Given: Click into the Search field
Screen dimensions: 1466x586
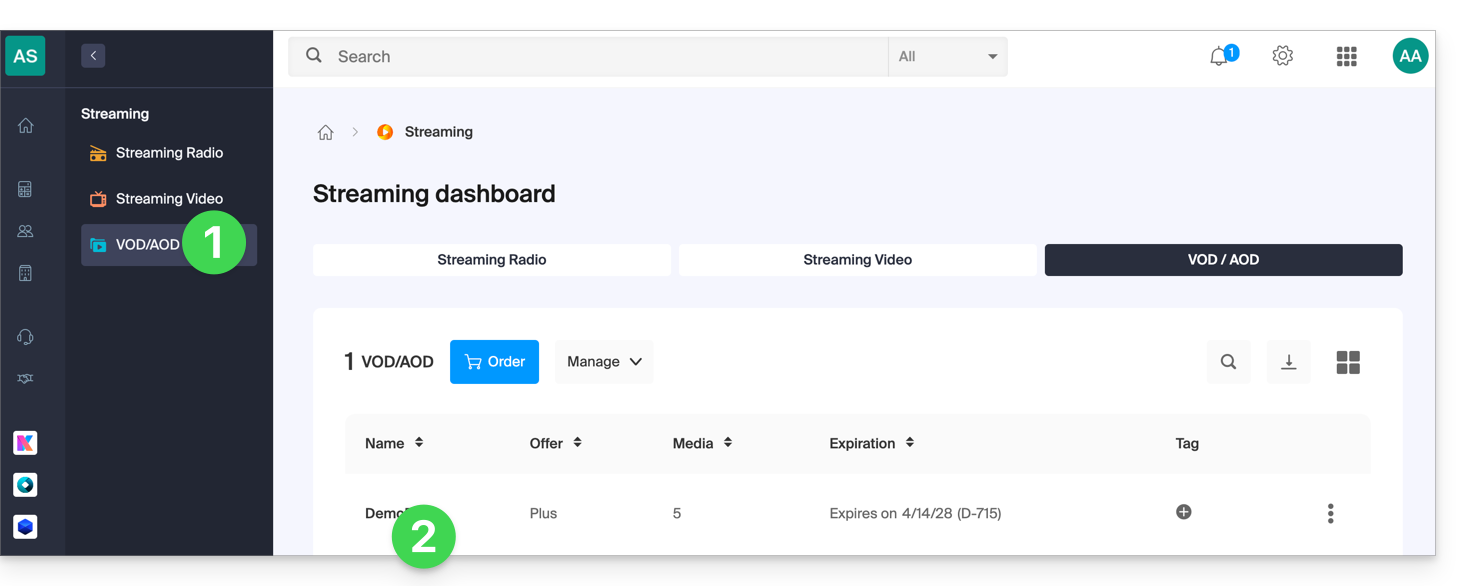Looking at the screenshot, I should 588,57.
